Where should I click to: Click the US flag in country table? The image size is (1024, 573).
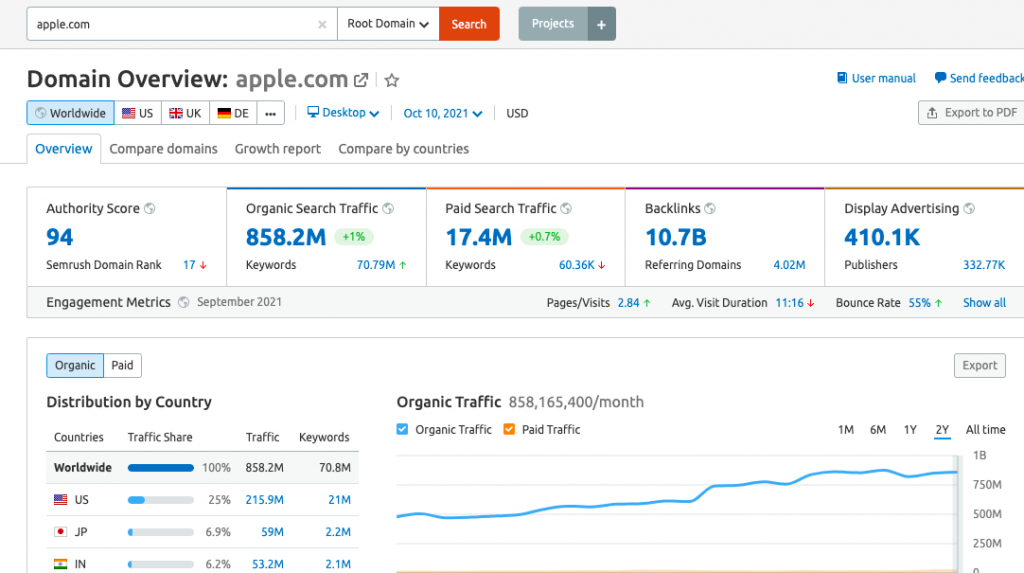tap(60, 500)
